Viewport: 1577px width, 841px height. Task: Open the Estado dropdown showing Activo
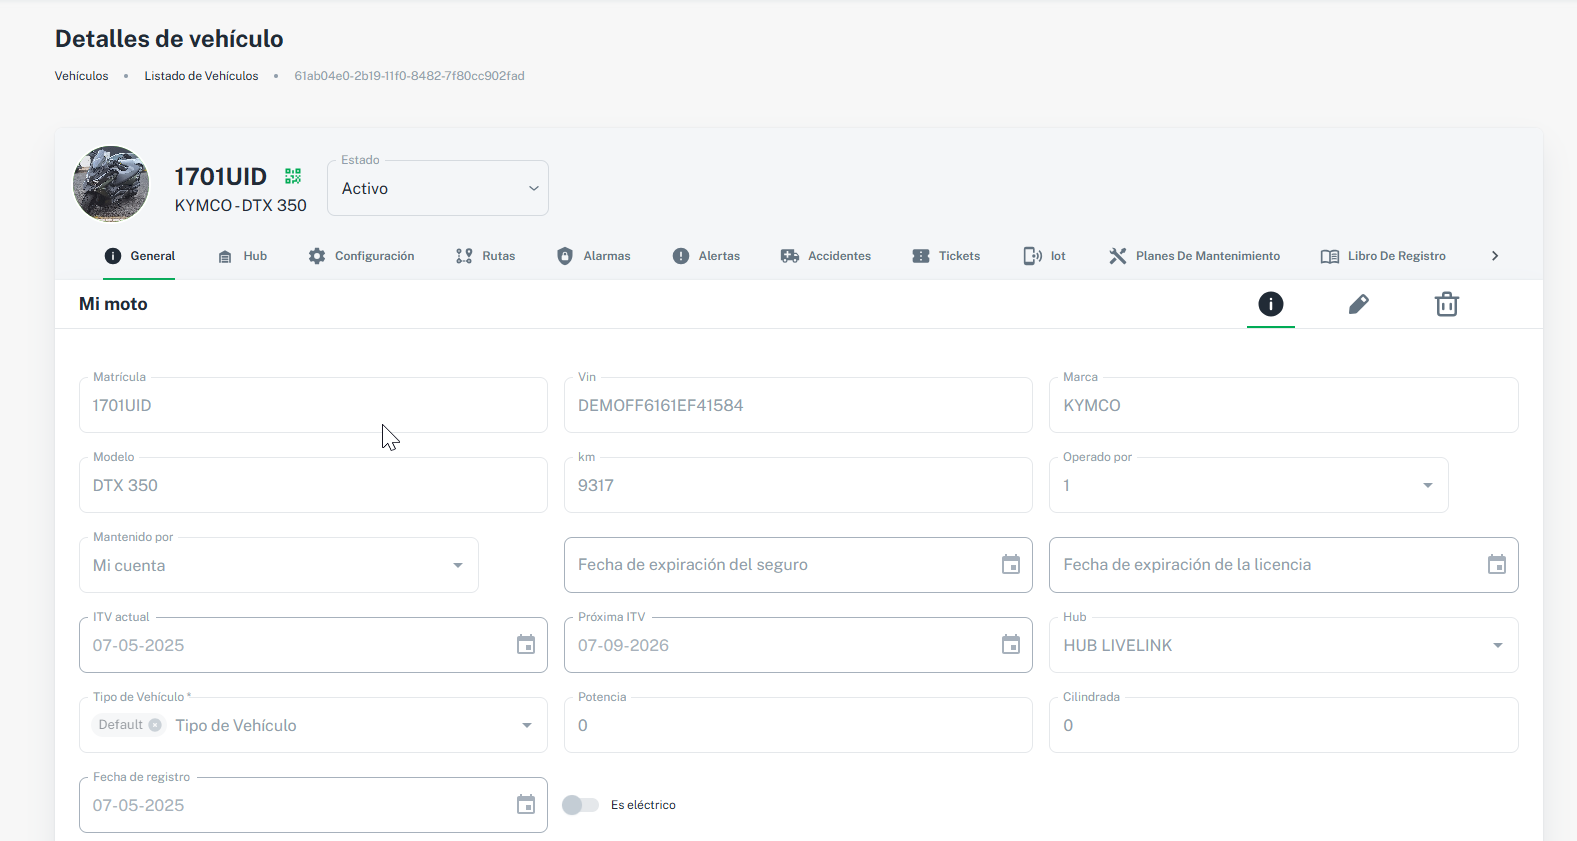[438, 188]
